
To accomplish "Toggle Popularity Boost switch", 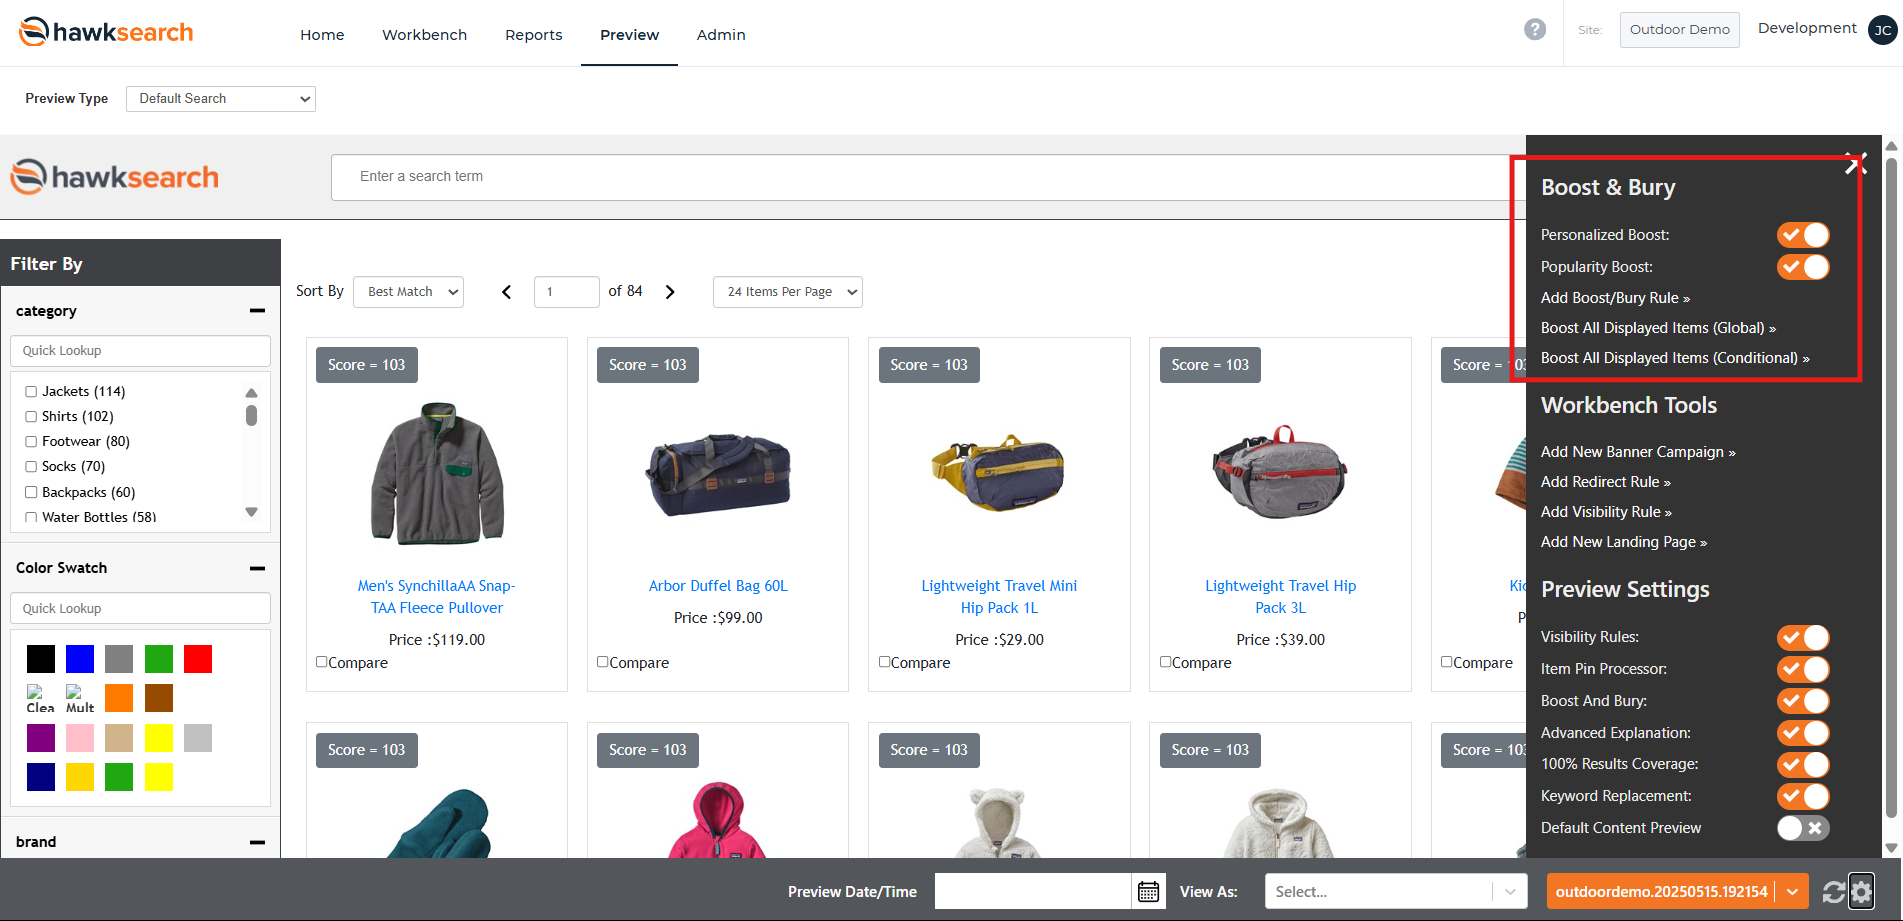I will pyautogui.click(x=1803, y=267).
